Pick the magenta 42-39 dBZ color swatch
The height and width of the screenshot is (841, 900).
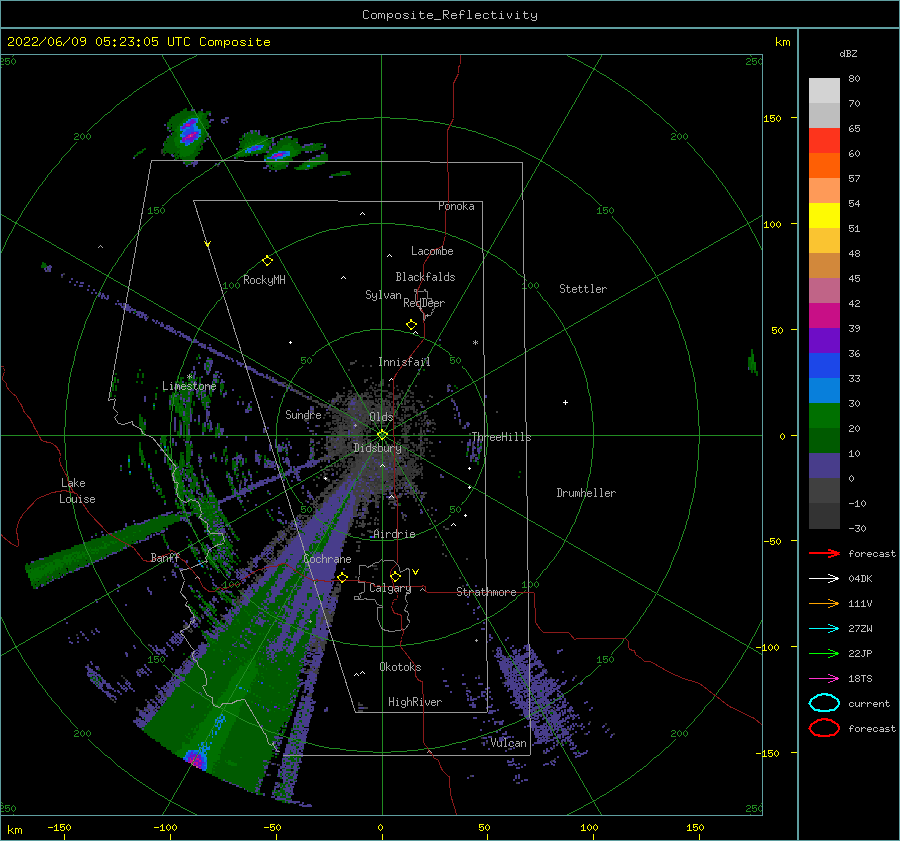pos(824,316)
